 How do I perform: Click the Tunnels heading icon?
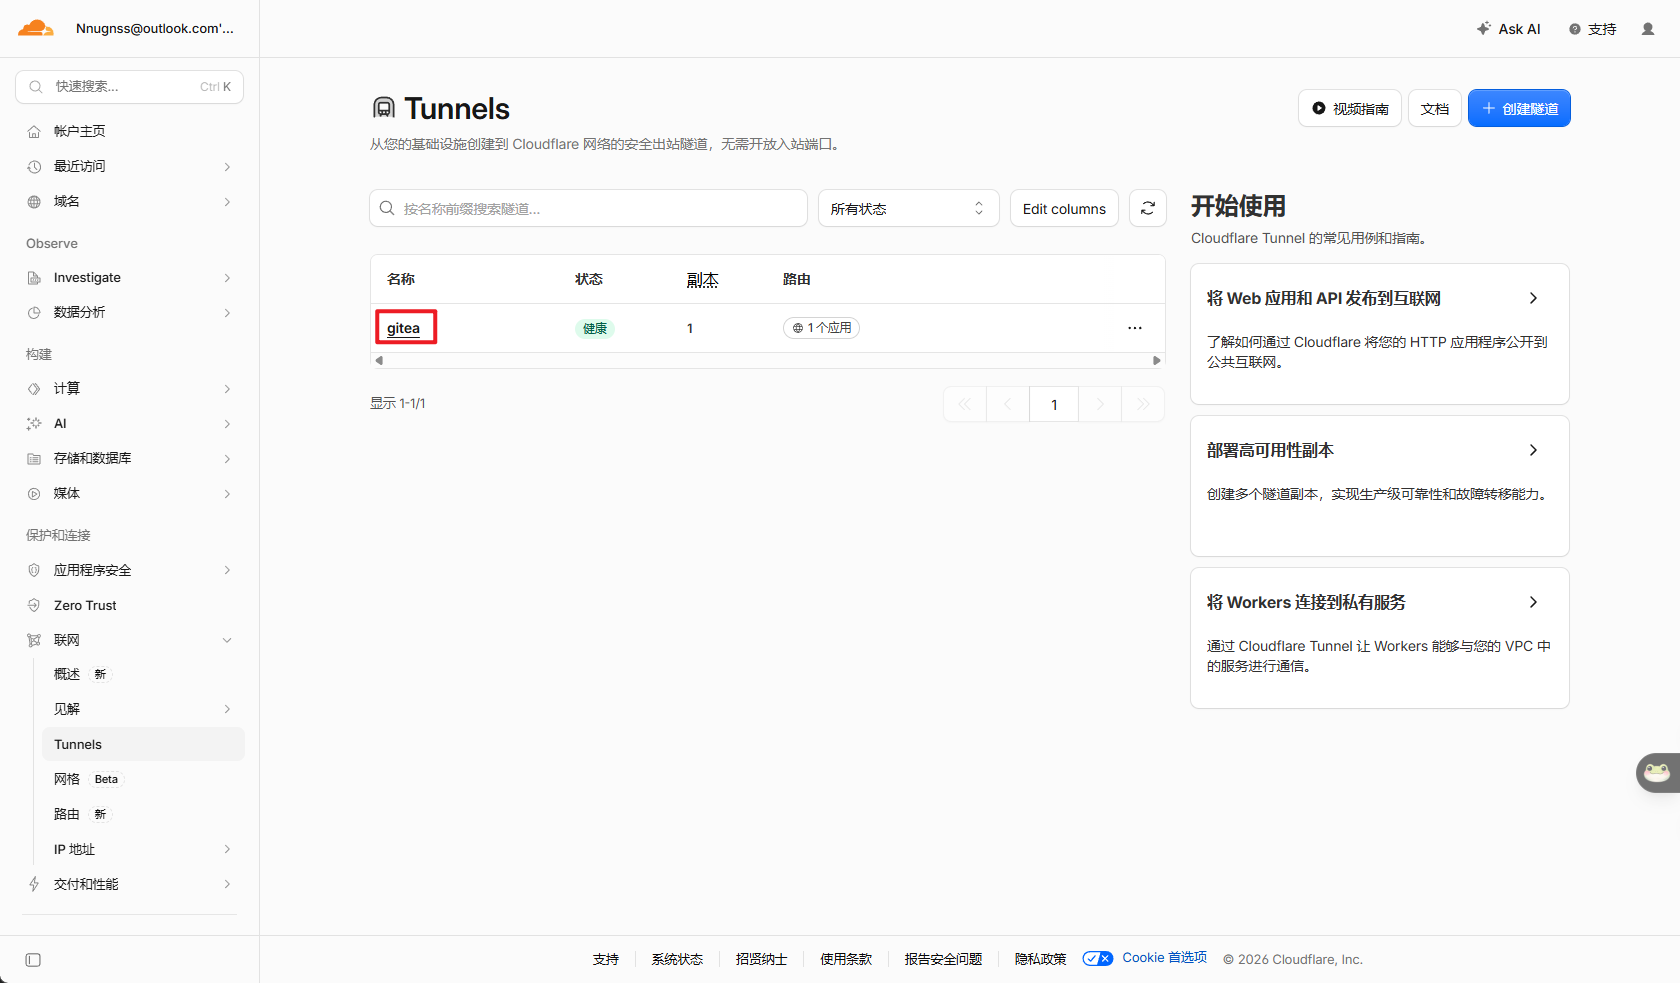point(384,108)
